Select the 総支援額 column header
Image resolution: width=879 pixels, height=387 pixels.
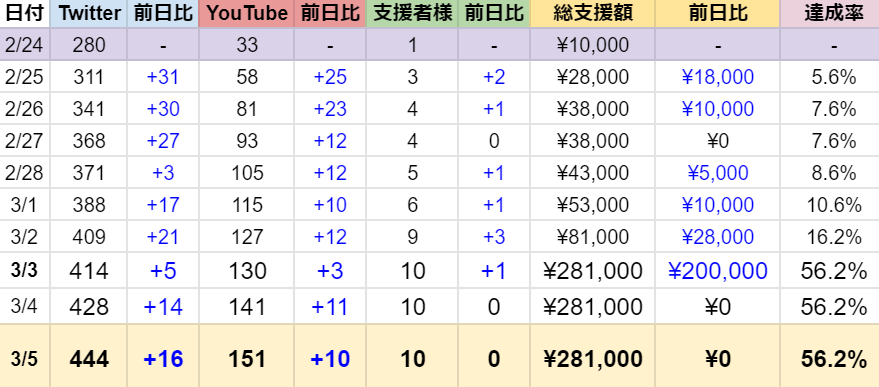(x=592, y=13)
